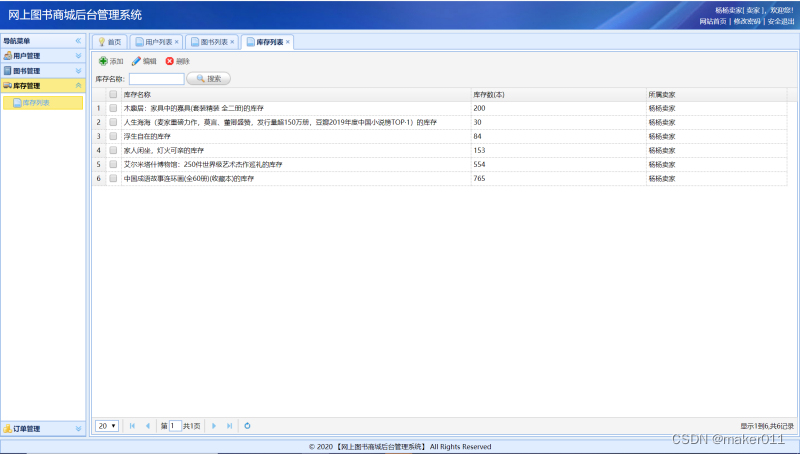Go to the previous page
This screenshot has width=800, height=454.
[x=148, y=426]
